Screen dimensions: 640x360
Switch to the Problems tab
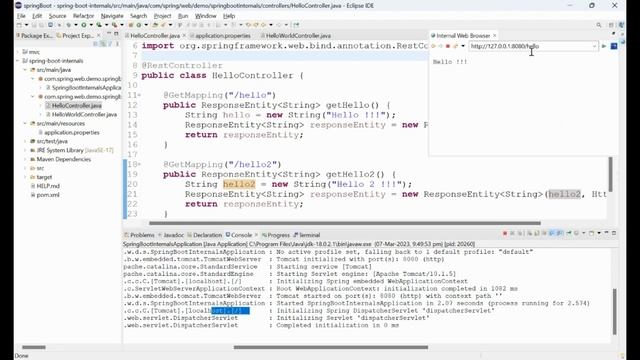pos(139,235)
